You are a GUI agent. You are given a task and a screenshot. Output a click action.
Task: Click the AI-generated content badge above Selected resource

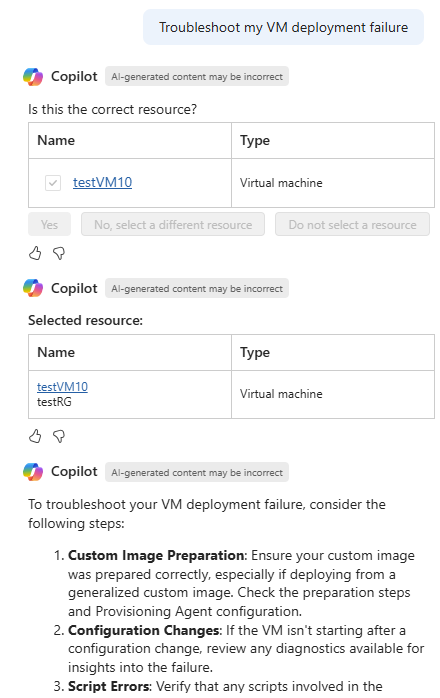(197, 288)
